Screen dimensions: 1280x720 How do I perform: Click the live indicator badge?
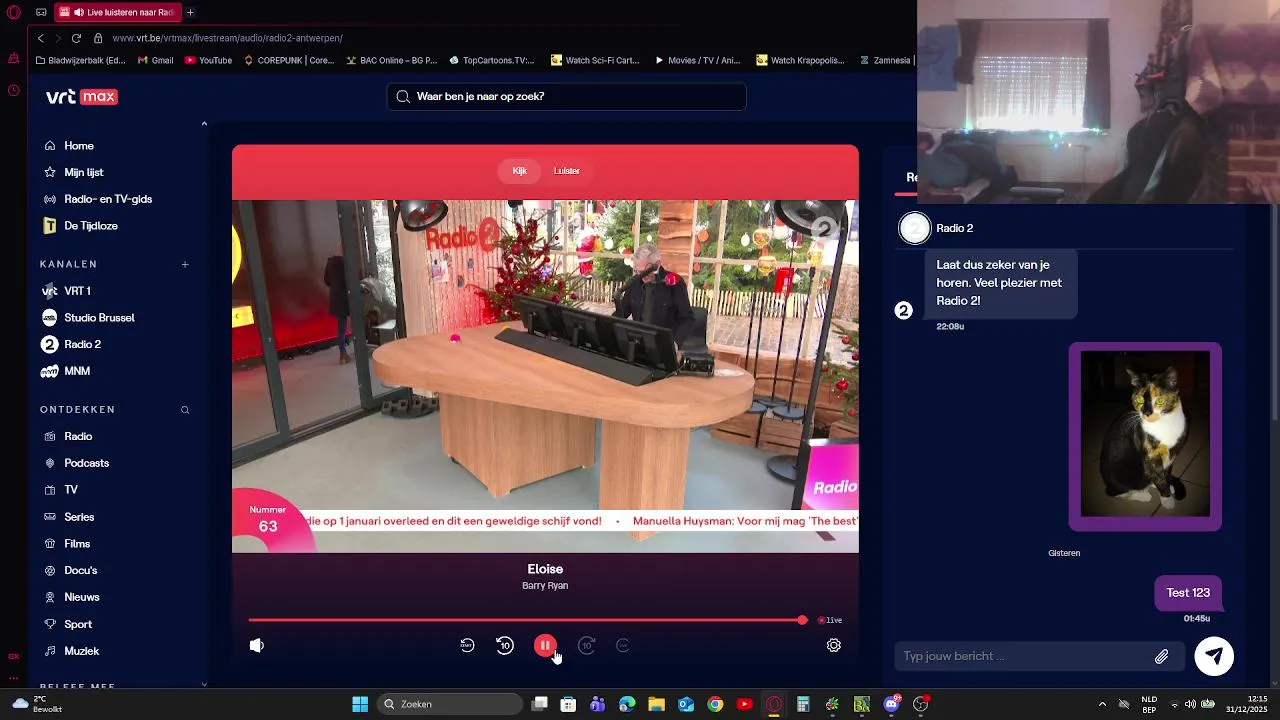(830, 620)
